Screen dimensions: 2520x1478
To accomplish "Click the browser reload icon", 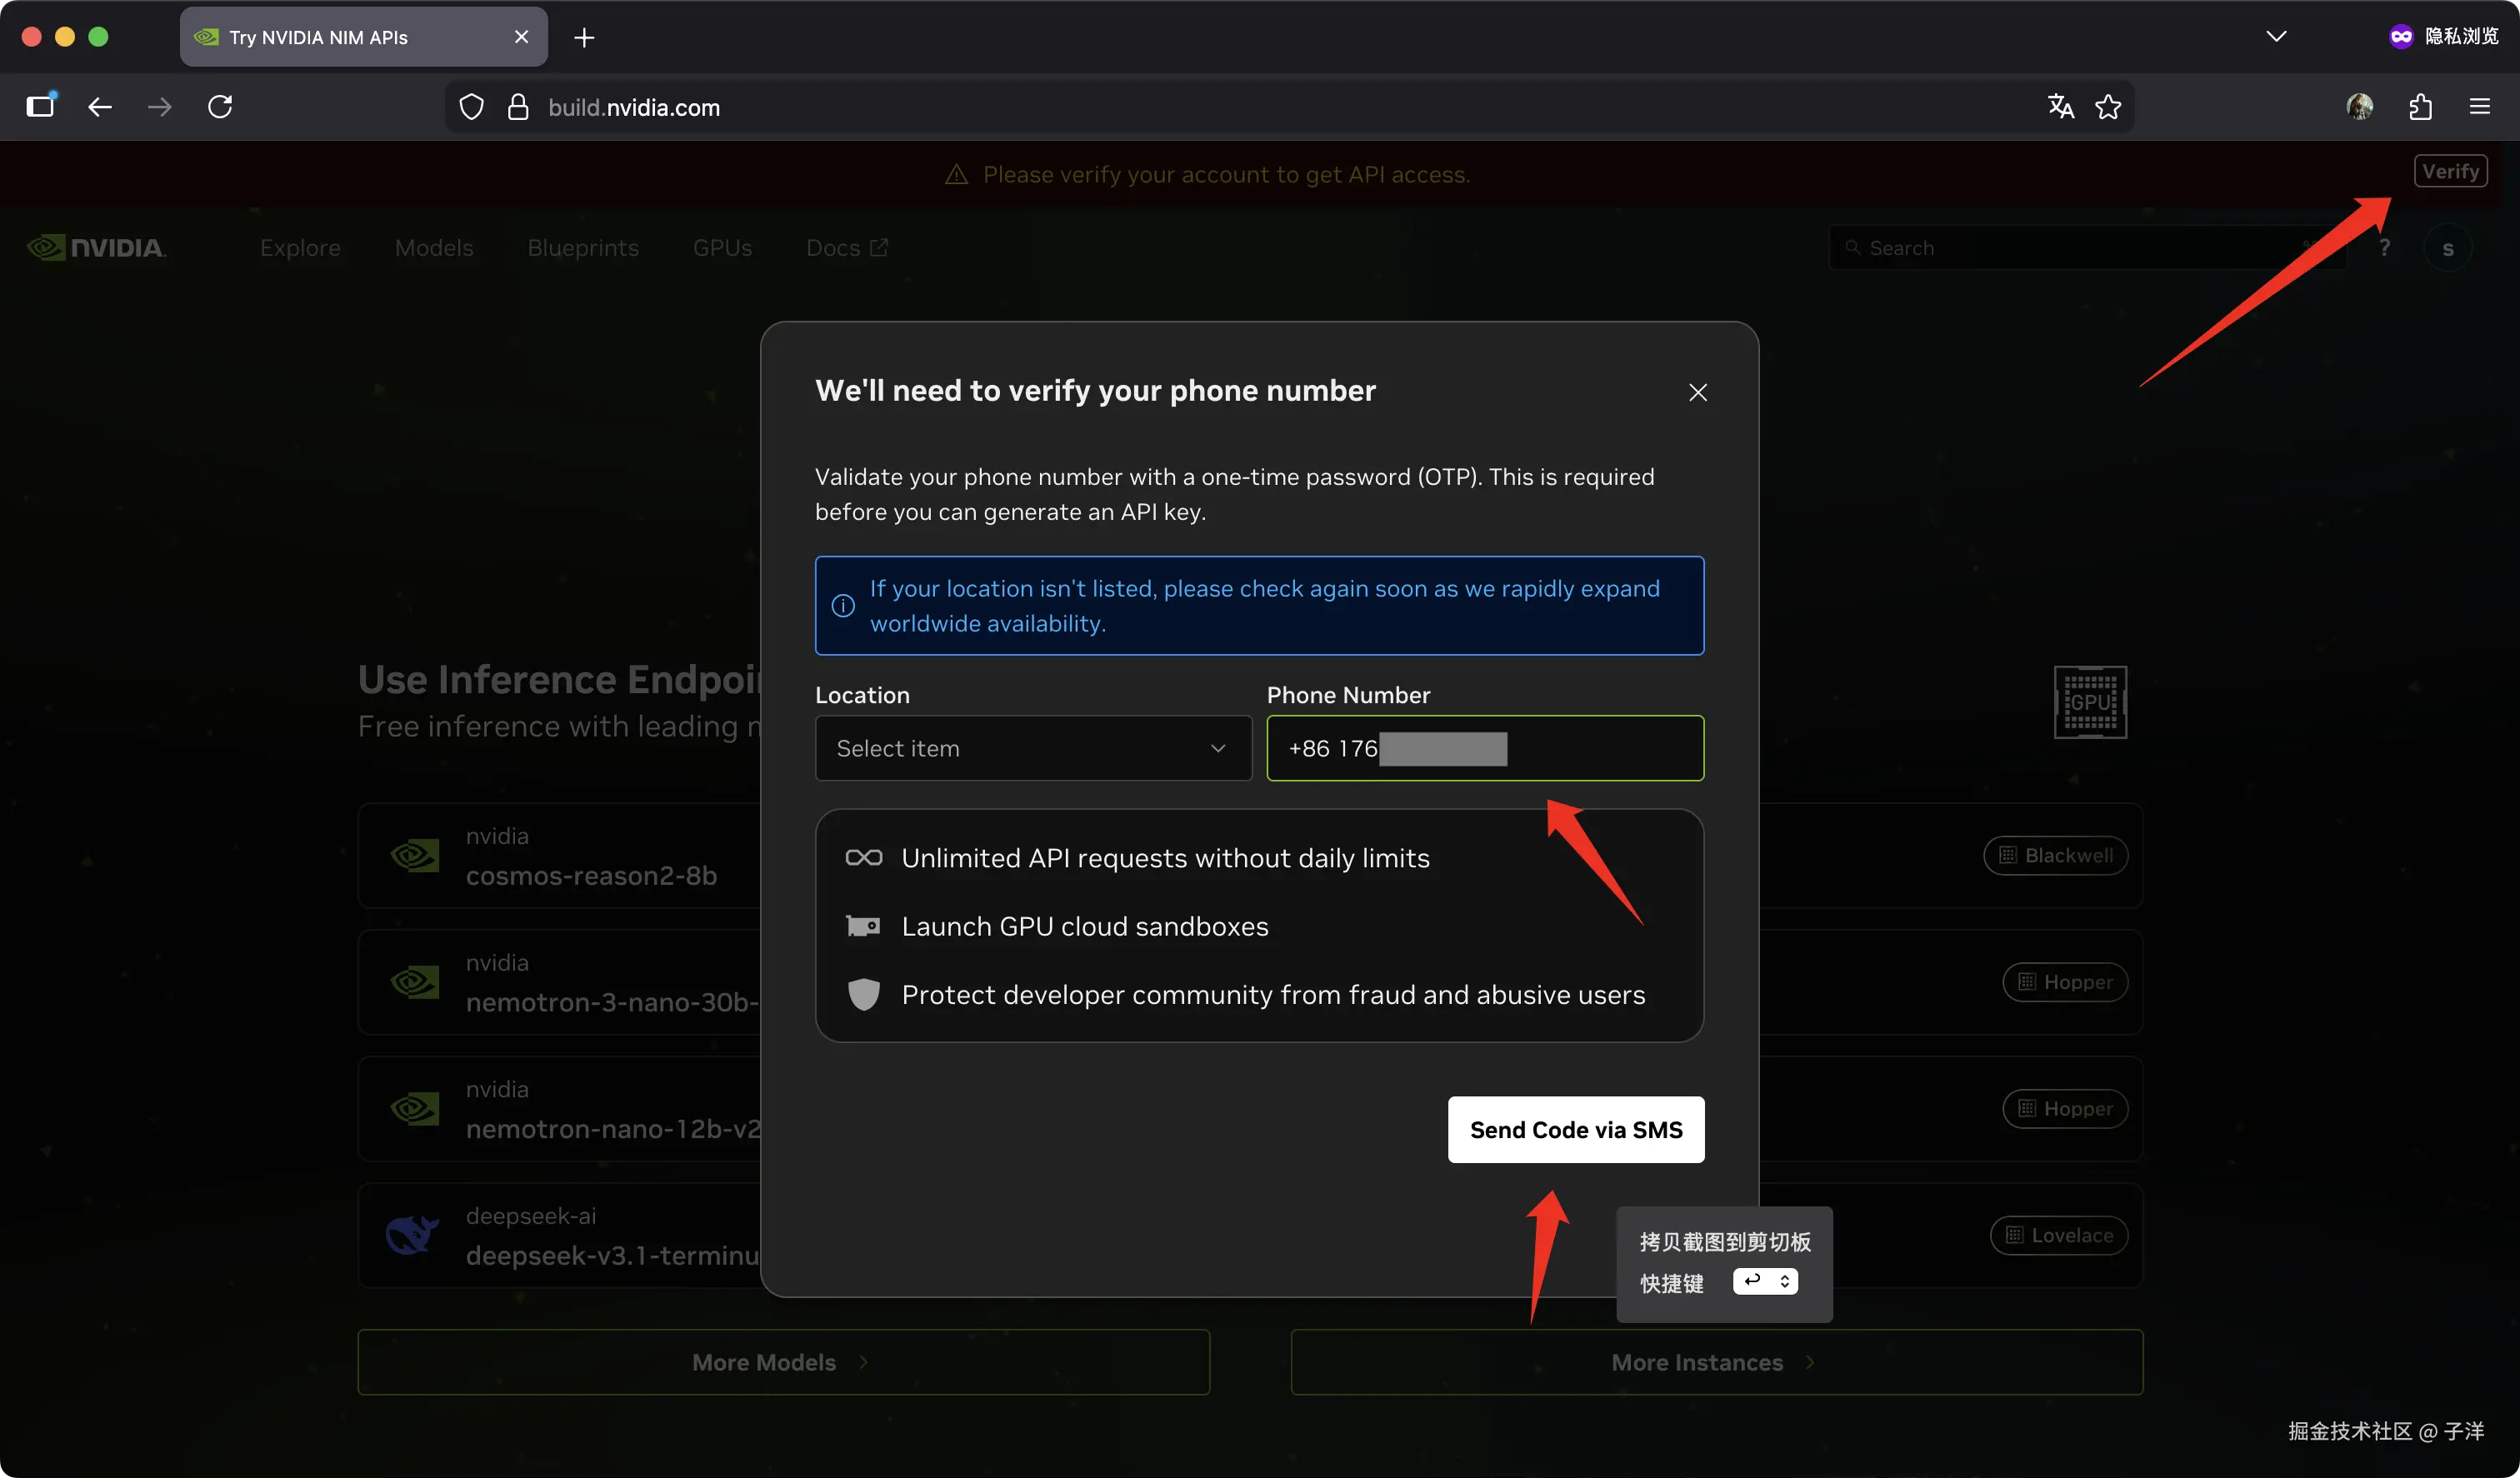I will tap(220, 107).
